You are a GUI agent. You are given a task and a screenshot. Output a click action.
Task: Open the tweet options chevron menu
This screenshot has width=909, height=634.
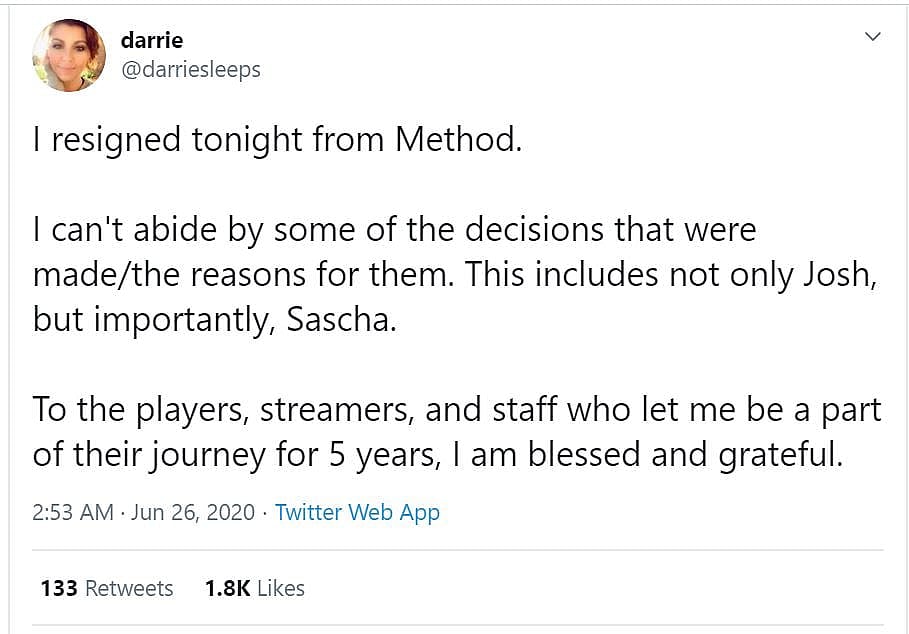(x=872, y=37)
